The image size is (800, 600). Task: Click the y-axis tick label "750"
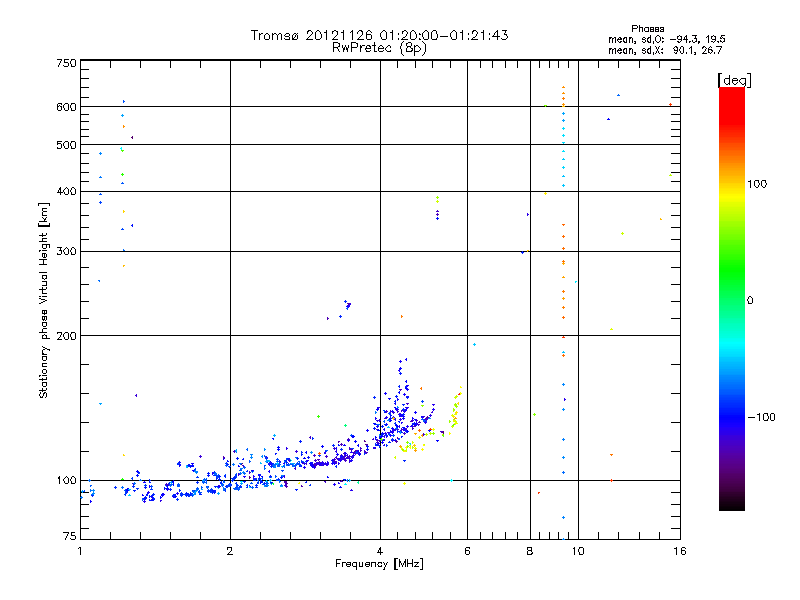pyautogui.click(x=66, y=63)
